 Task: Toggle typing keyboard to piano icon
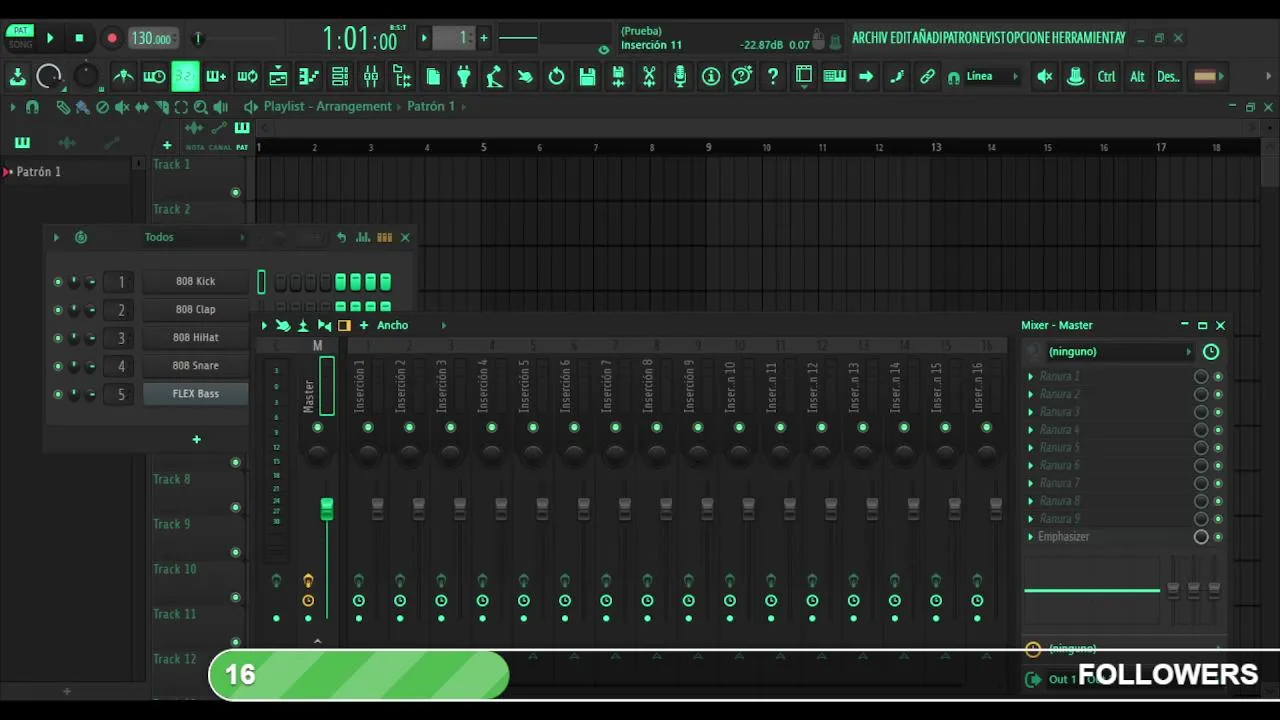coord(835,76)
